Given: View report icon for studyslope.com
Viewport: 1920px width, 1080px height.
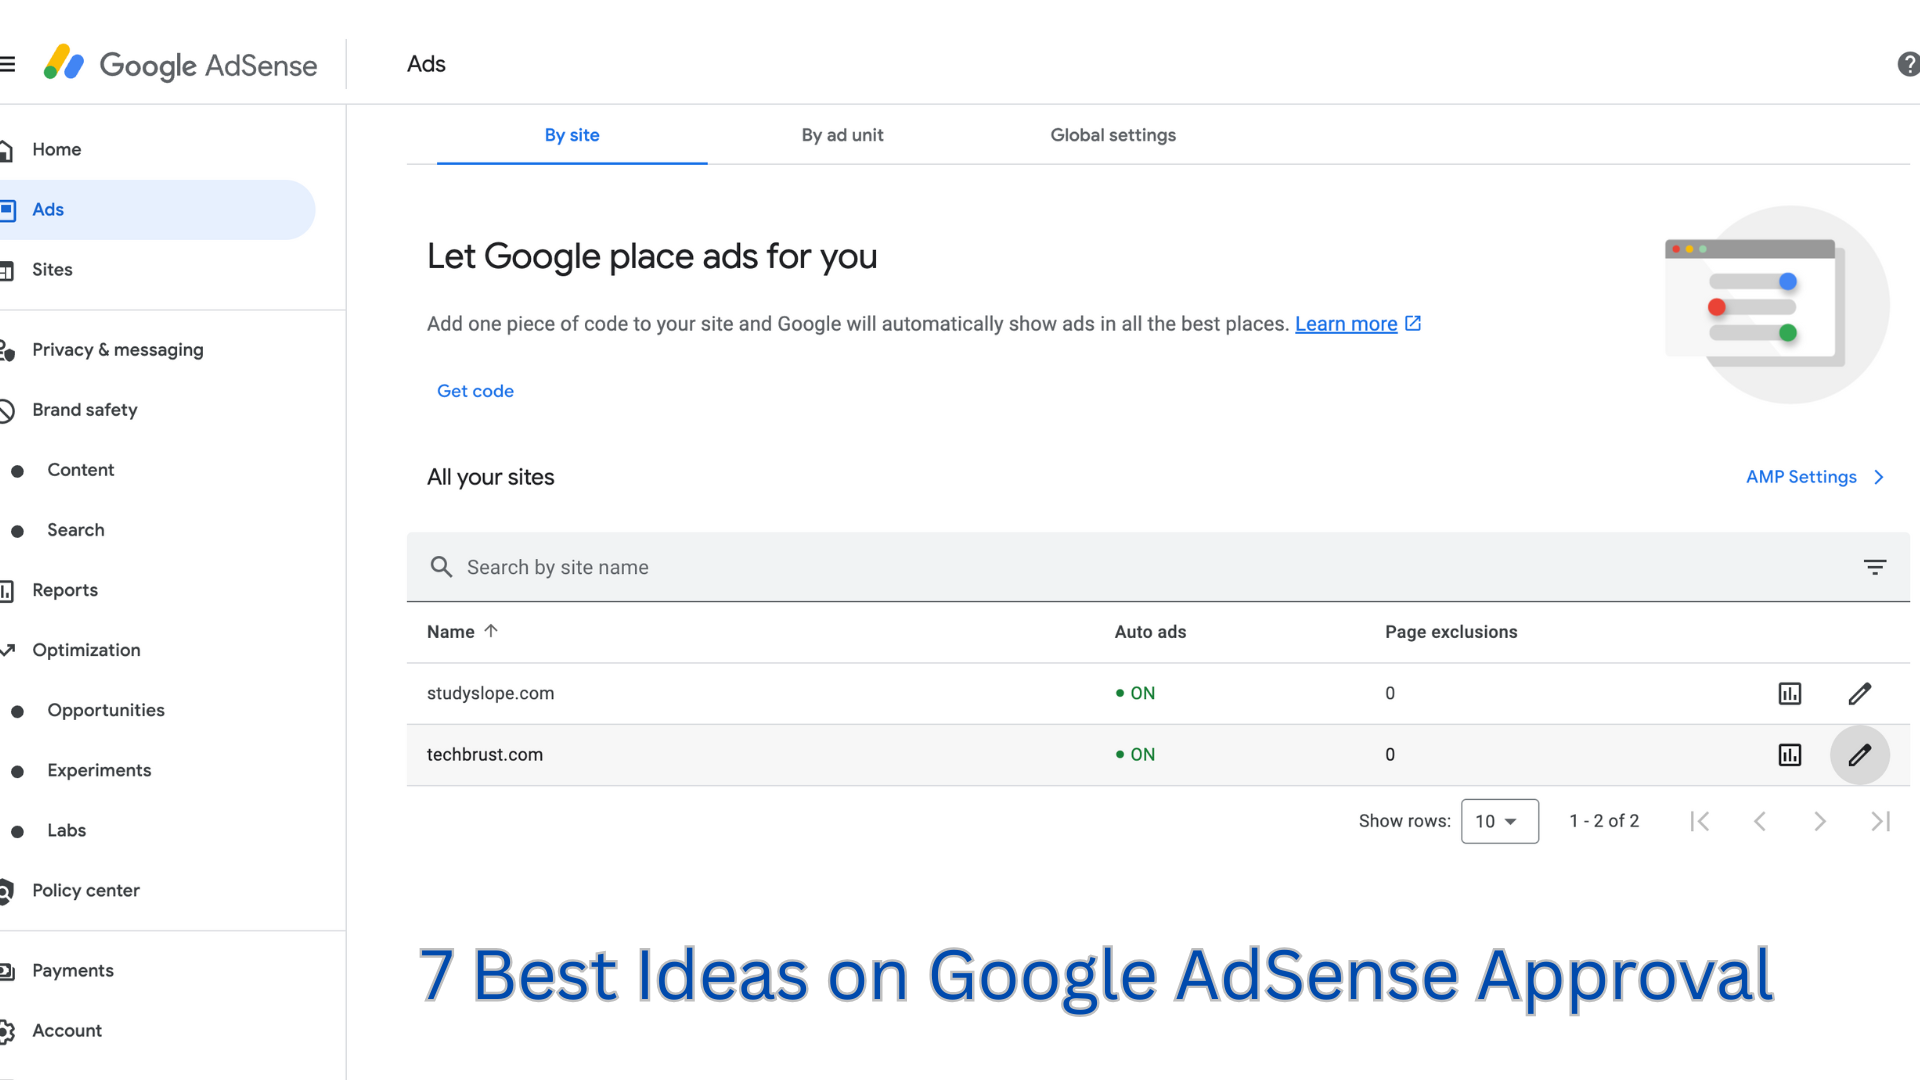Looking at the screenshot, I should pyautogui.click(x=1790, y=693).
